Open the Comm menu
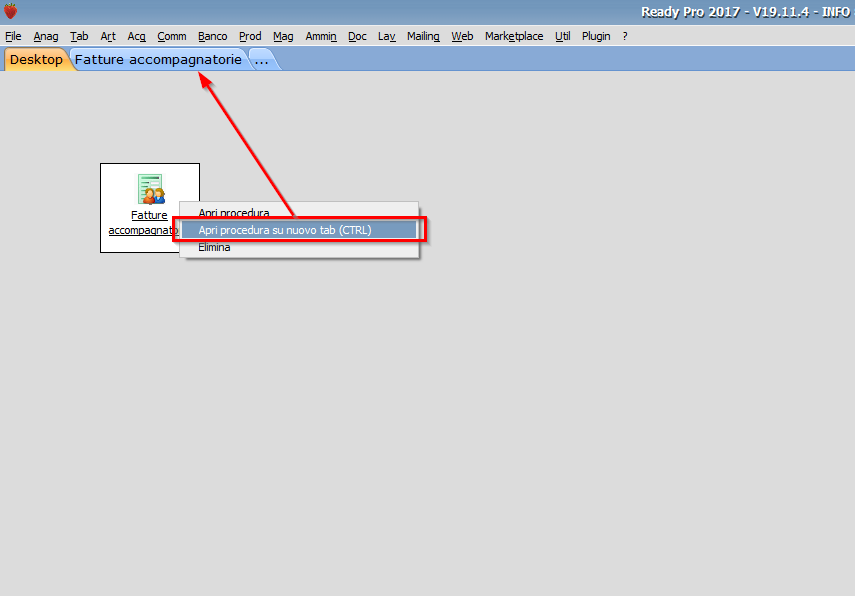Viewport: 855px width, 596px height. [172, 36]
